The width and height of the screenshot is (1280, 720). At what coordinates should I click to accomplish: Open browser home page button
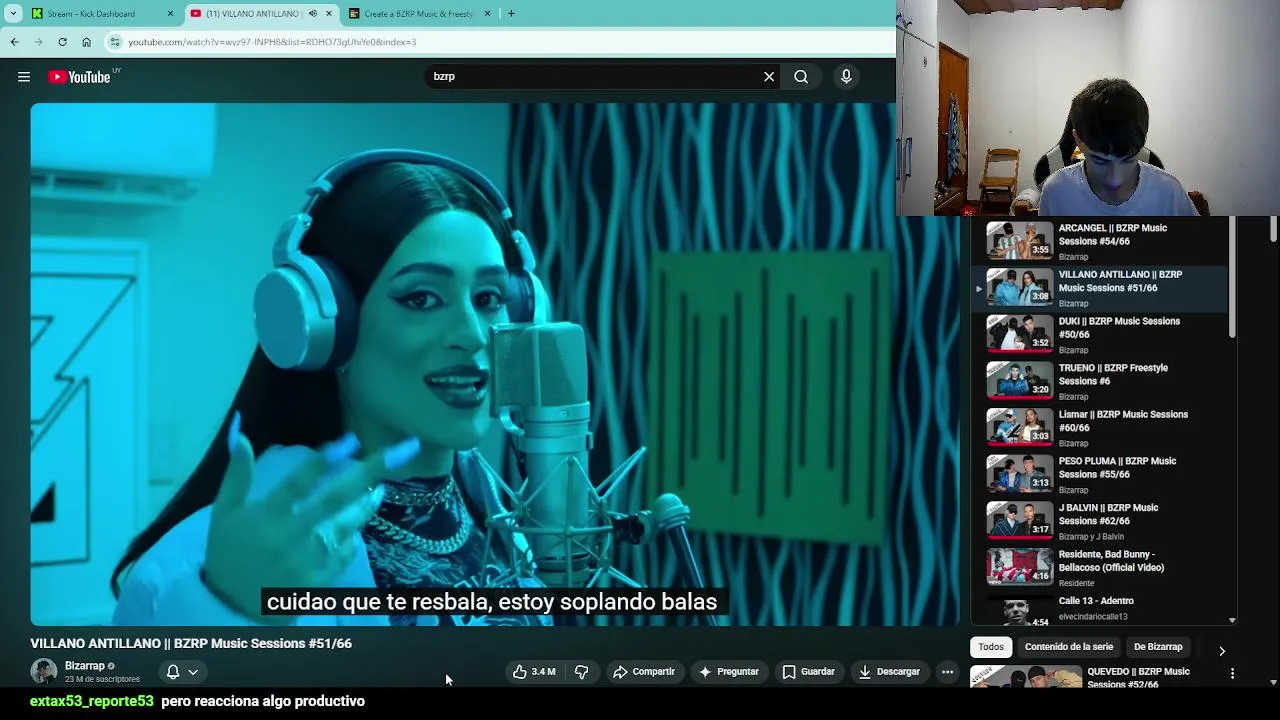[x=86, y=42]
